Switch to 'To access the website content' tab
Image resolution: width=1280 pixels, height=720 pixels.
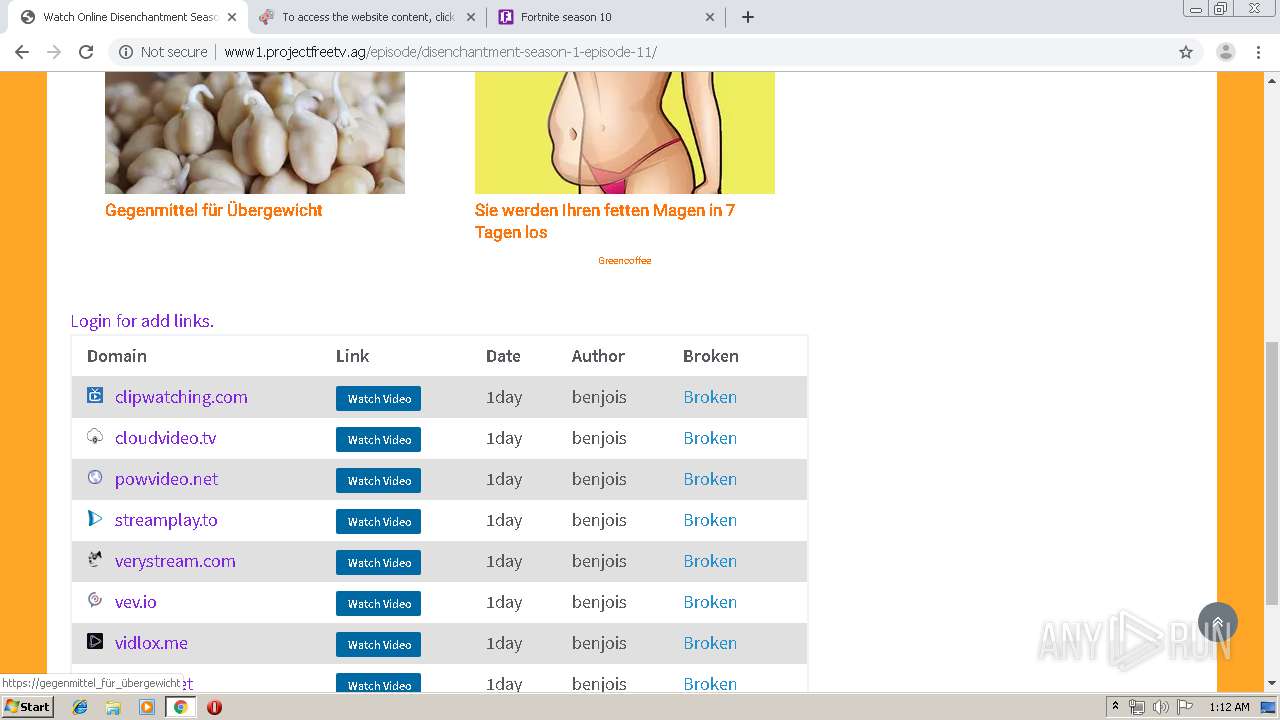point(368,17)
